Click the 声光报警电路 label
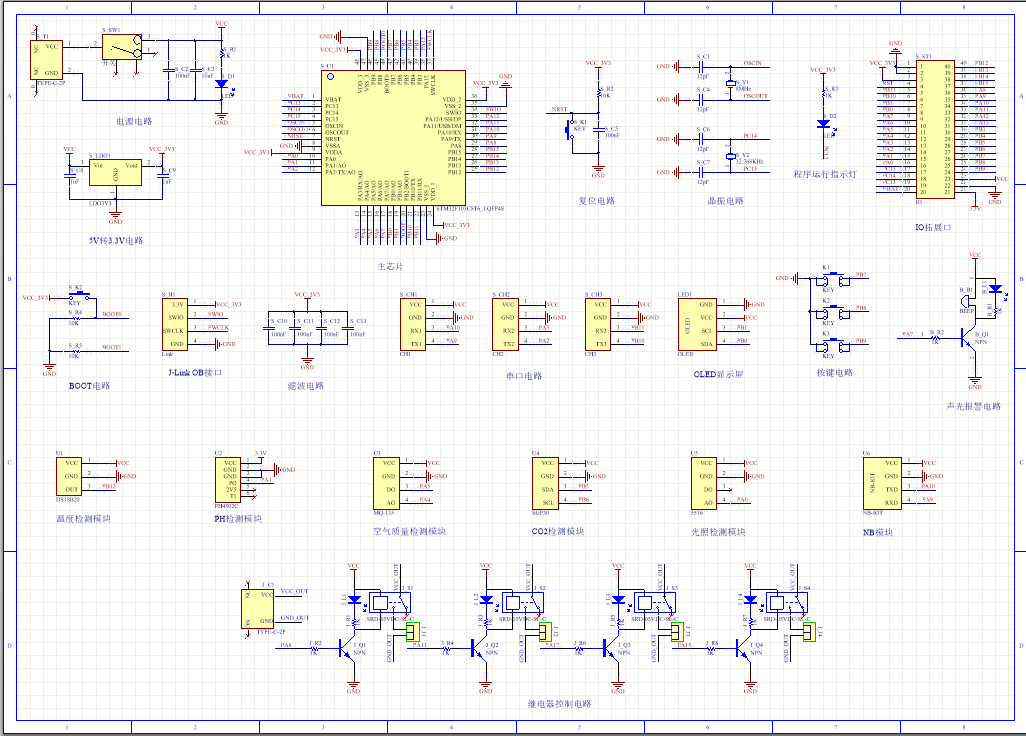 (974, 406)
